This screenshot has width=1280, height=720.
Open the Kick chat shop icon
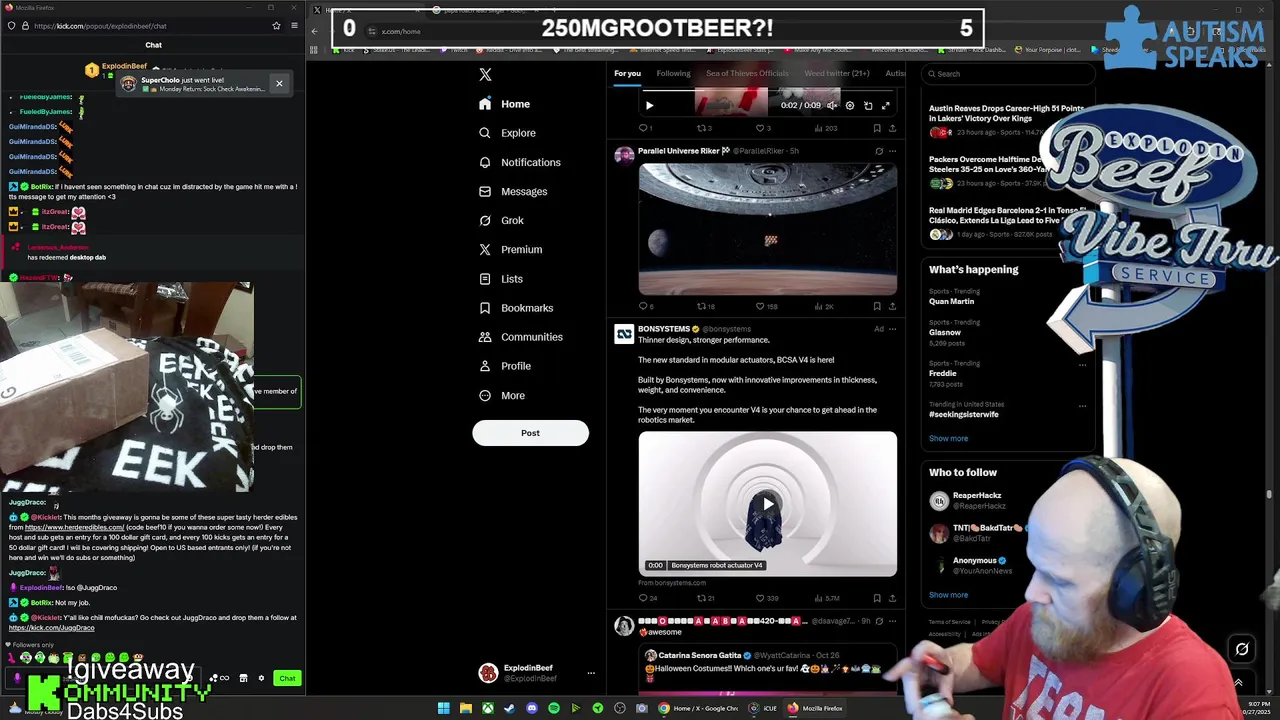243,678
